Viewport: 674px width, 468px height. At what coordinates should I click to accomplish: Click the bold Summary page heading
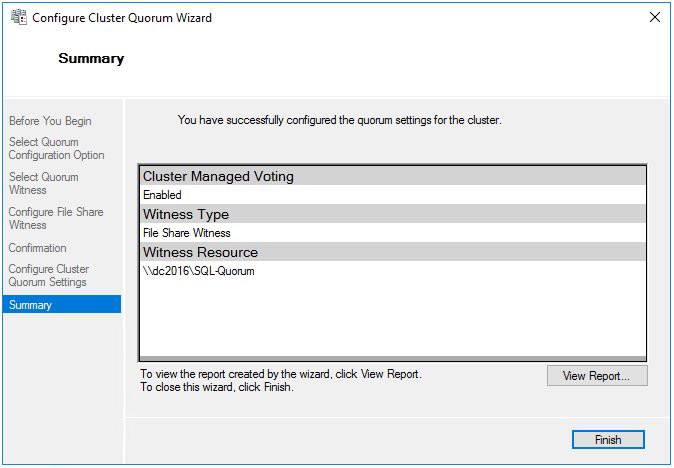click(91, 58)
